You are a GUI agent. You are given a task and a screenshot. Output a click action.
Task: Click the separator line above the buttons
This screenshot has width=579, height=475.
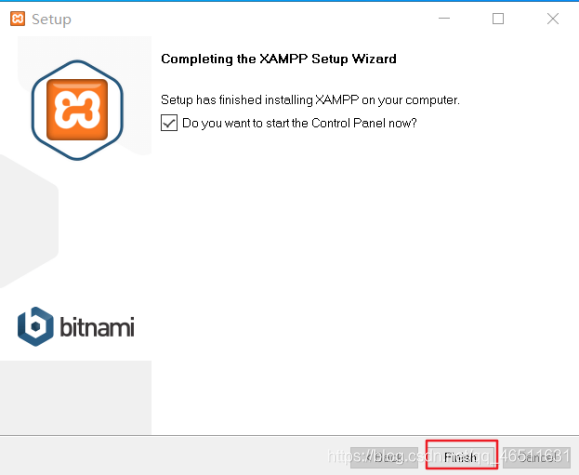pos(290,435)
